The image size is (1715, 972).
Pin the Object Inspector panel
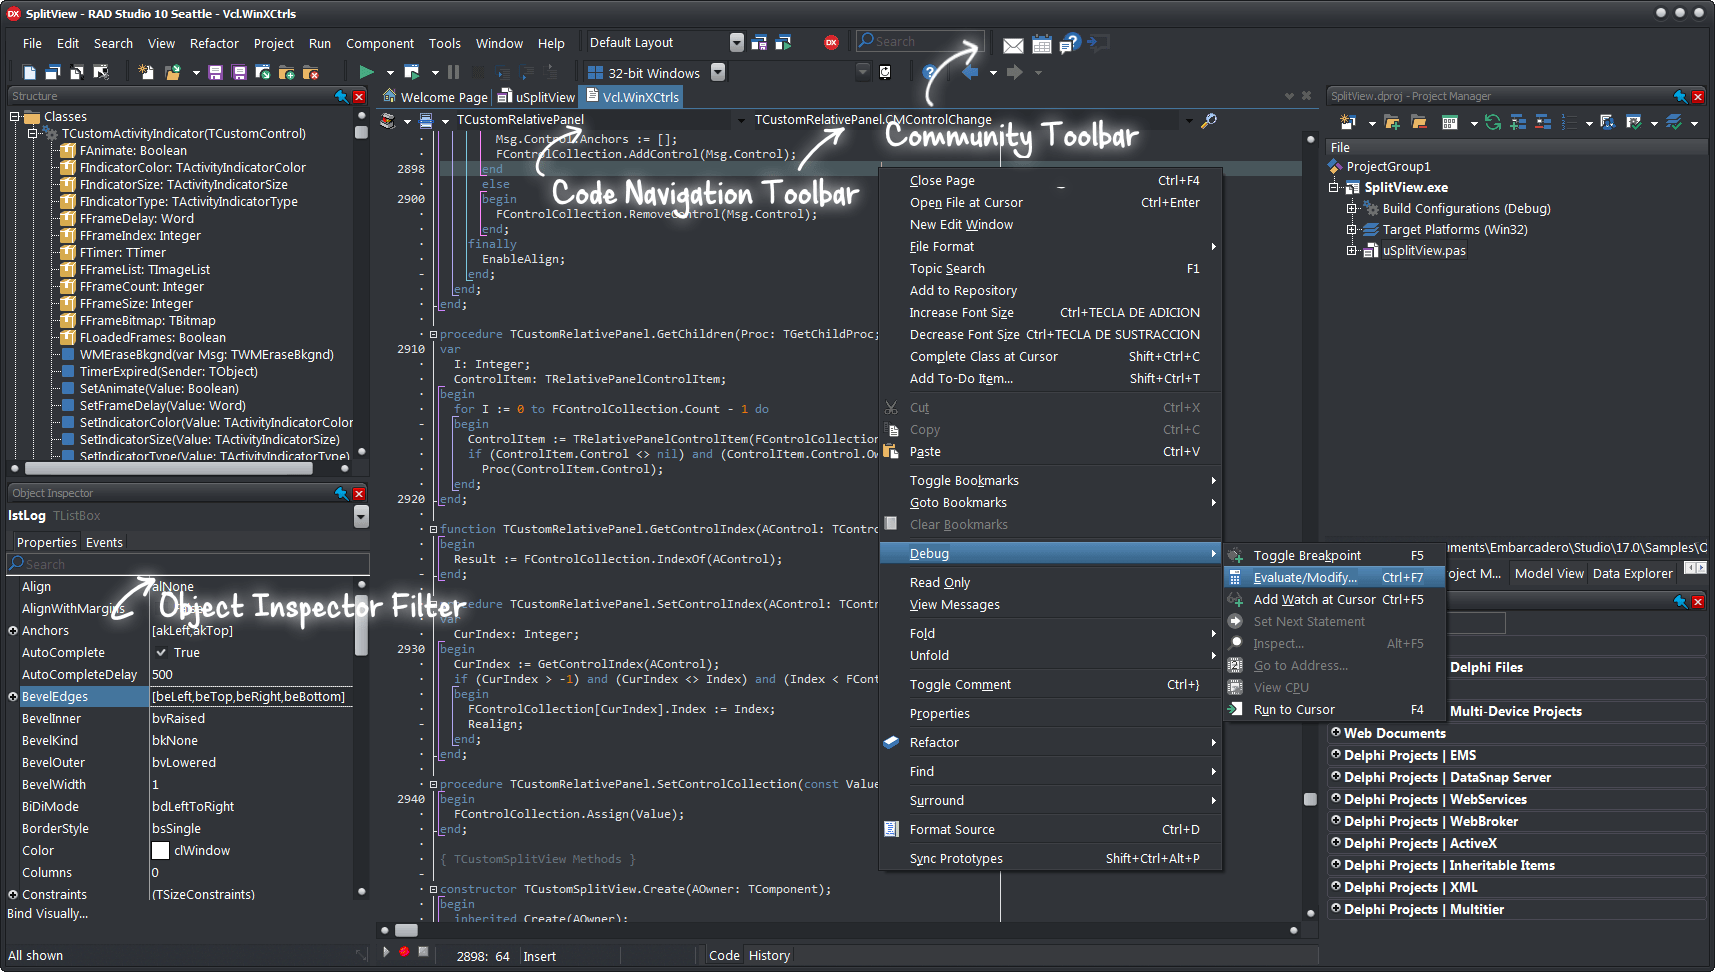(x=342, y=493)
